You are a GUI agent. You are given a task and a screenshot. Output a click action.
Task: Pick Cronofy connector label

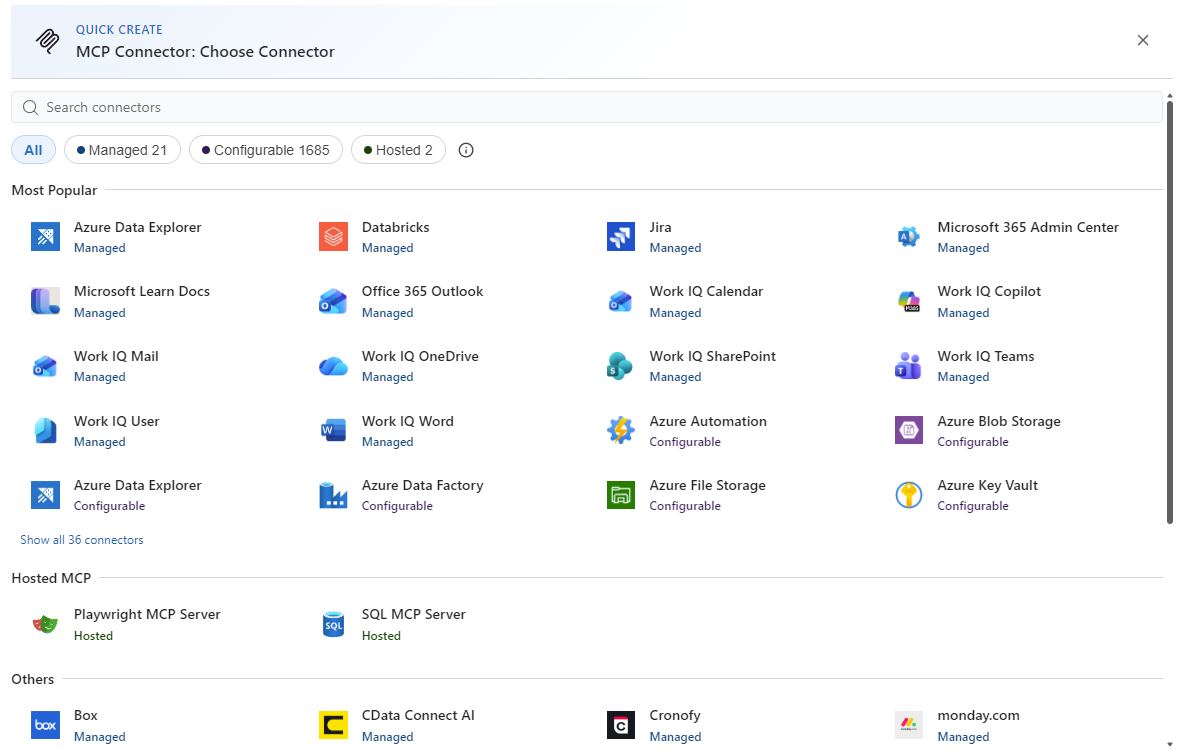(674, 715)
